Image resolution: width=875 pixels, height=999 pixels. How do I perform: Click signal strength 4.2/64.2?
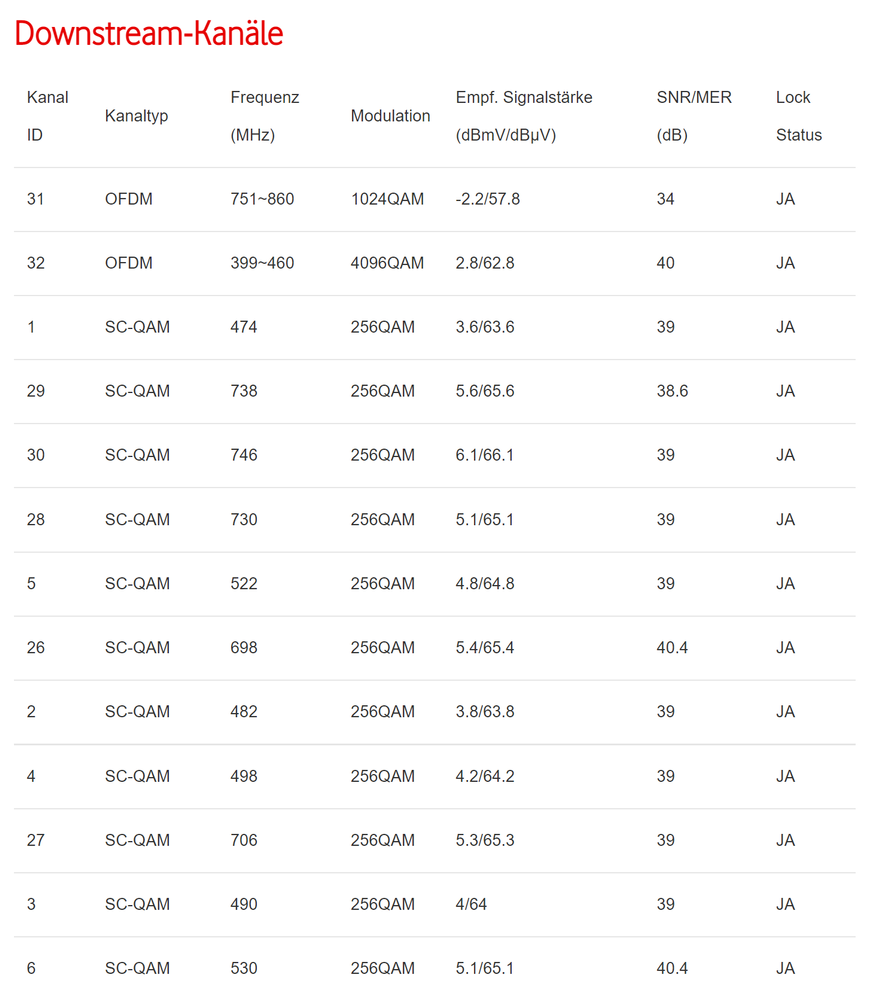click(485, 776)
